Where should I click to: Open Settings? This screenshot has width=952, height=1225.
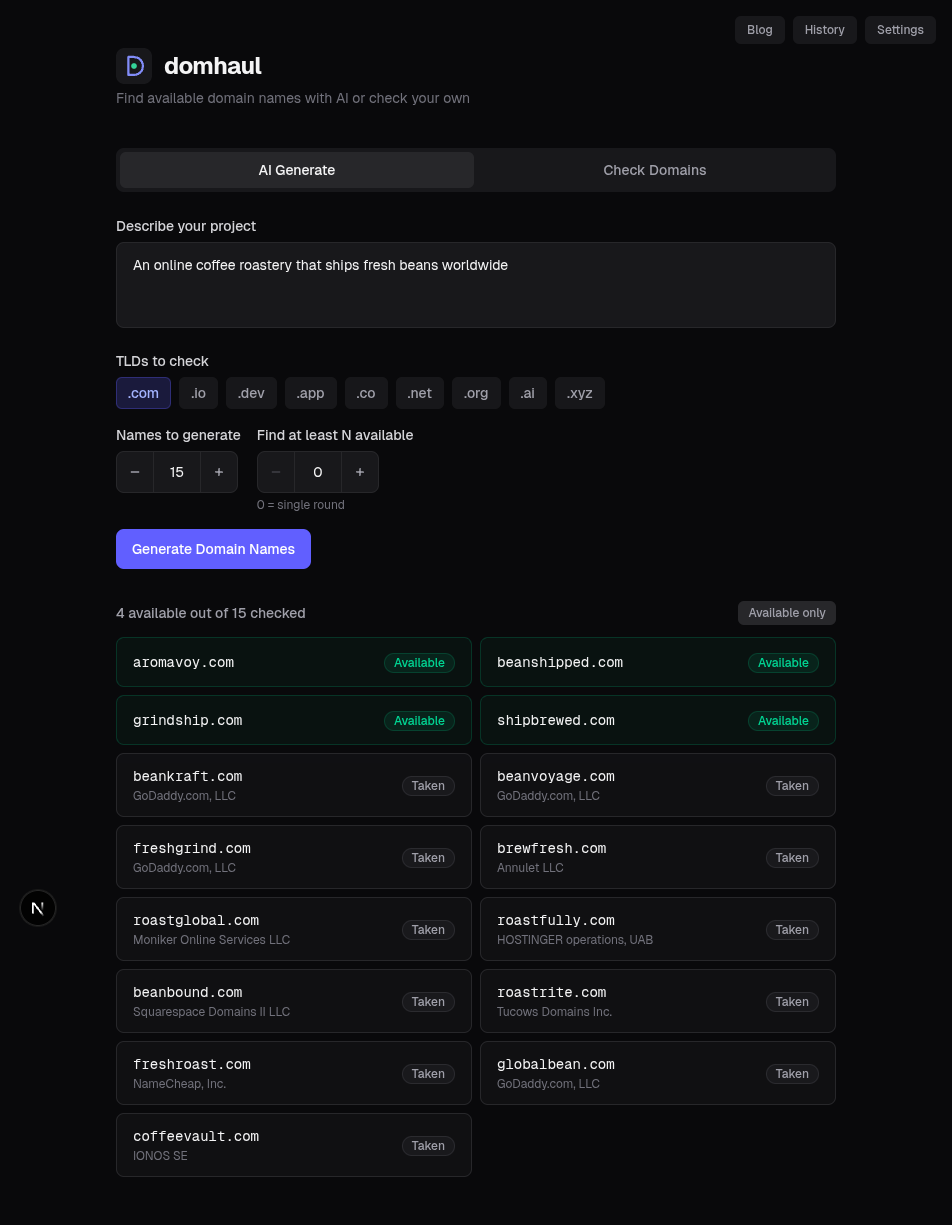899,29
